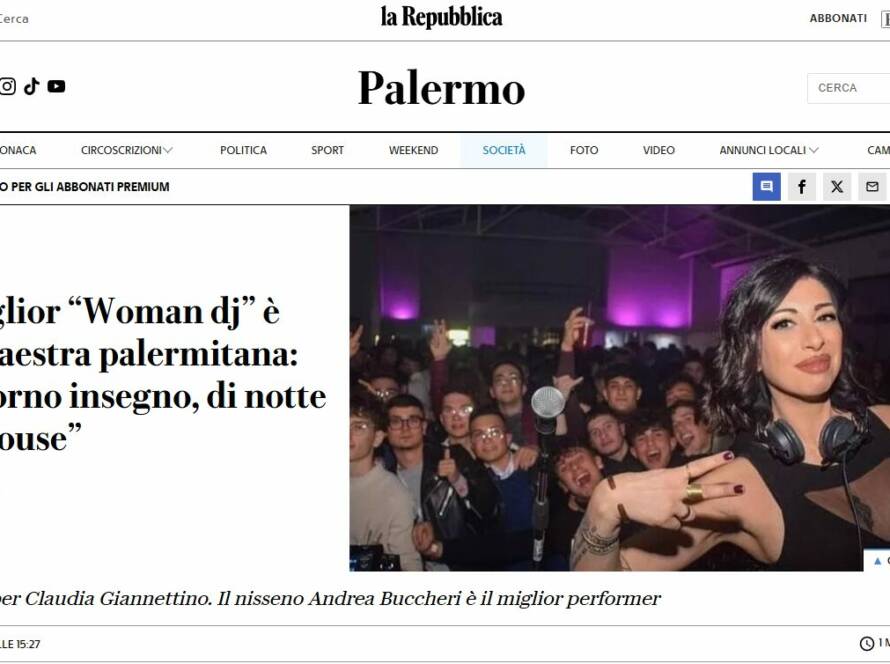The height and width of the screenshot is (664, 890).
Task: Expand the Circoscrizioni dropdown
Action: (x=127, y=150)
